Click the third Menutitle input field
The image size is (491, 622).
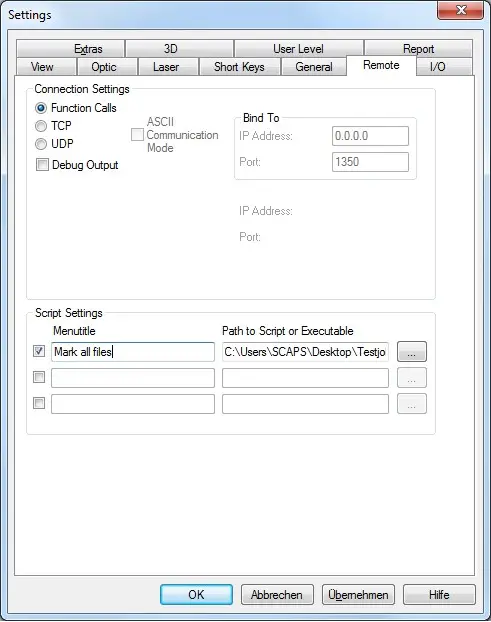tap(133, 404)
